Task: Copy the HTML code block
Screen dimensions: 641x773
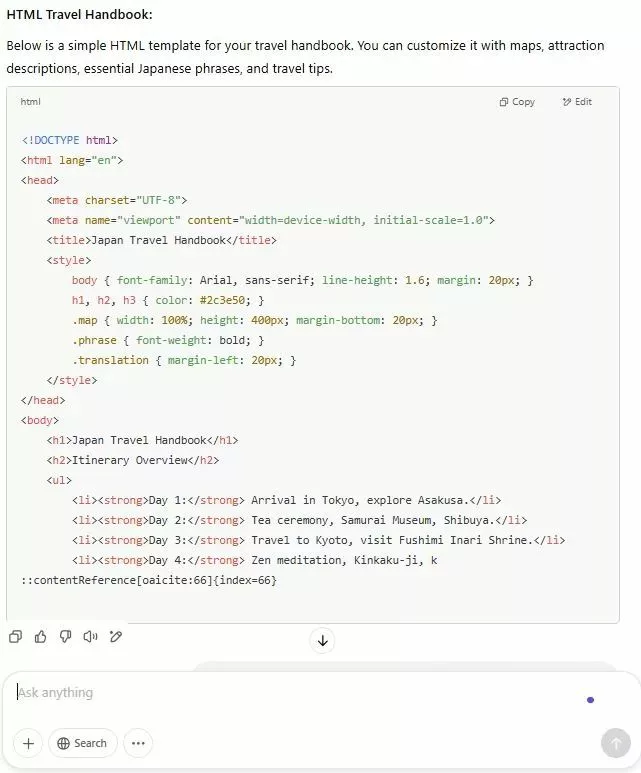Action: pyautogui.click(x=517, y=102)
